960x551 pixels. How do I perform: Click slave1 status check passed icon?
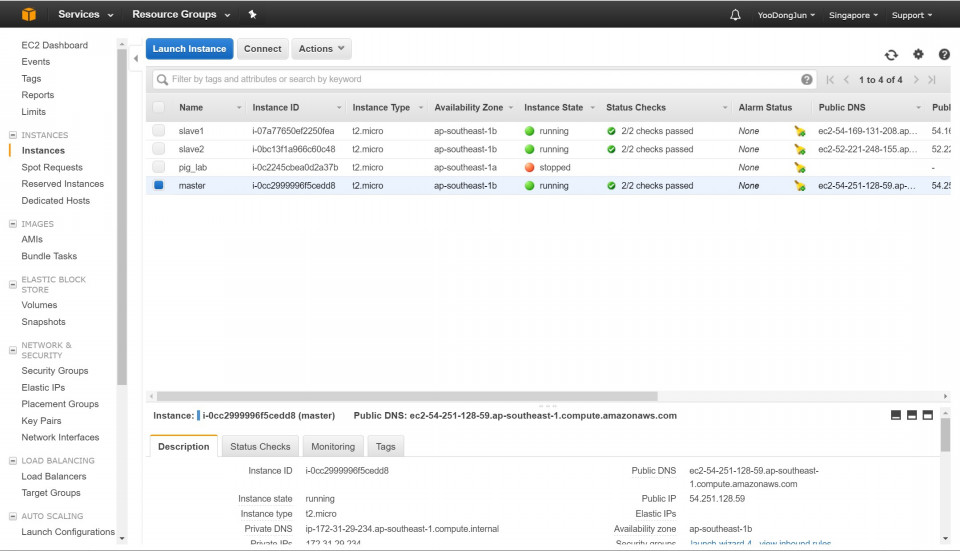pos(611,131)
